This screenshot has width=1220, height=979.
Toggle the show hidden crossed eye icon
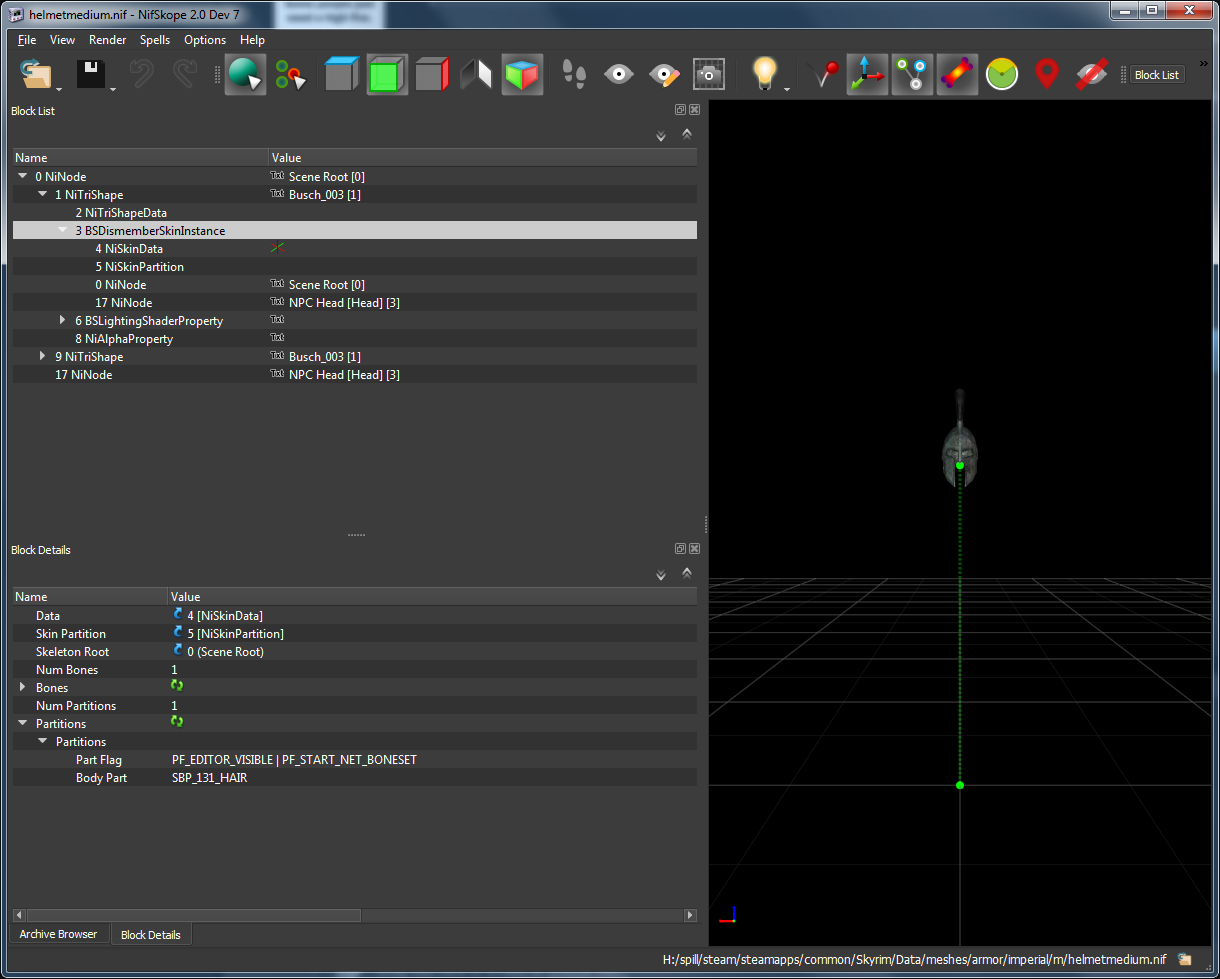1092,74
